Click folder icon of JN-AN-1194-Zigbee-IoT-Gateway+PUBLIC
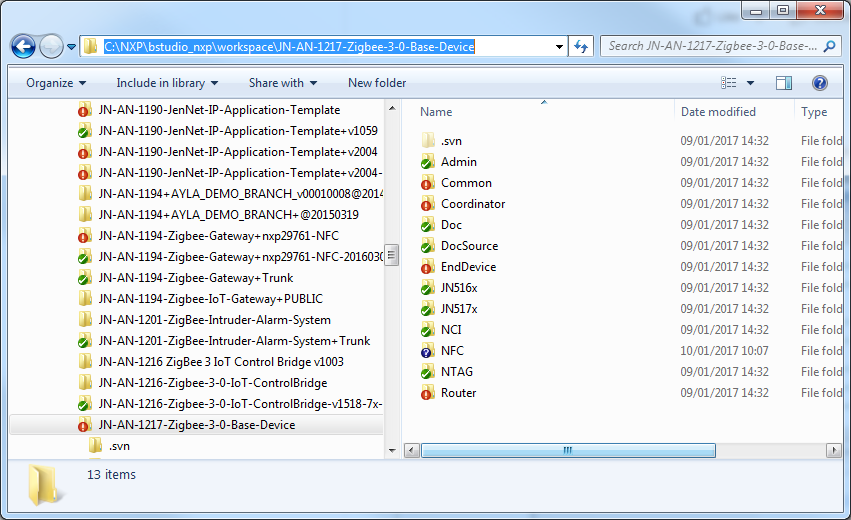851x520 pixels. coord(85,299)
